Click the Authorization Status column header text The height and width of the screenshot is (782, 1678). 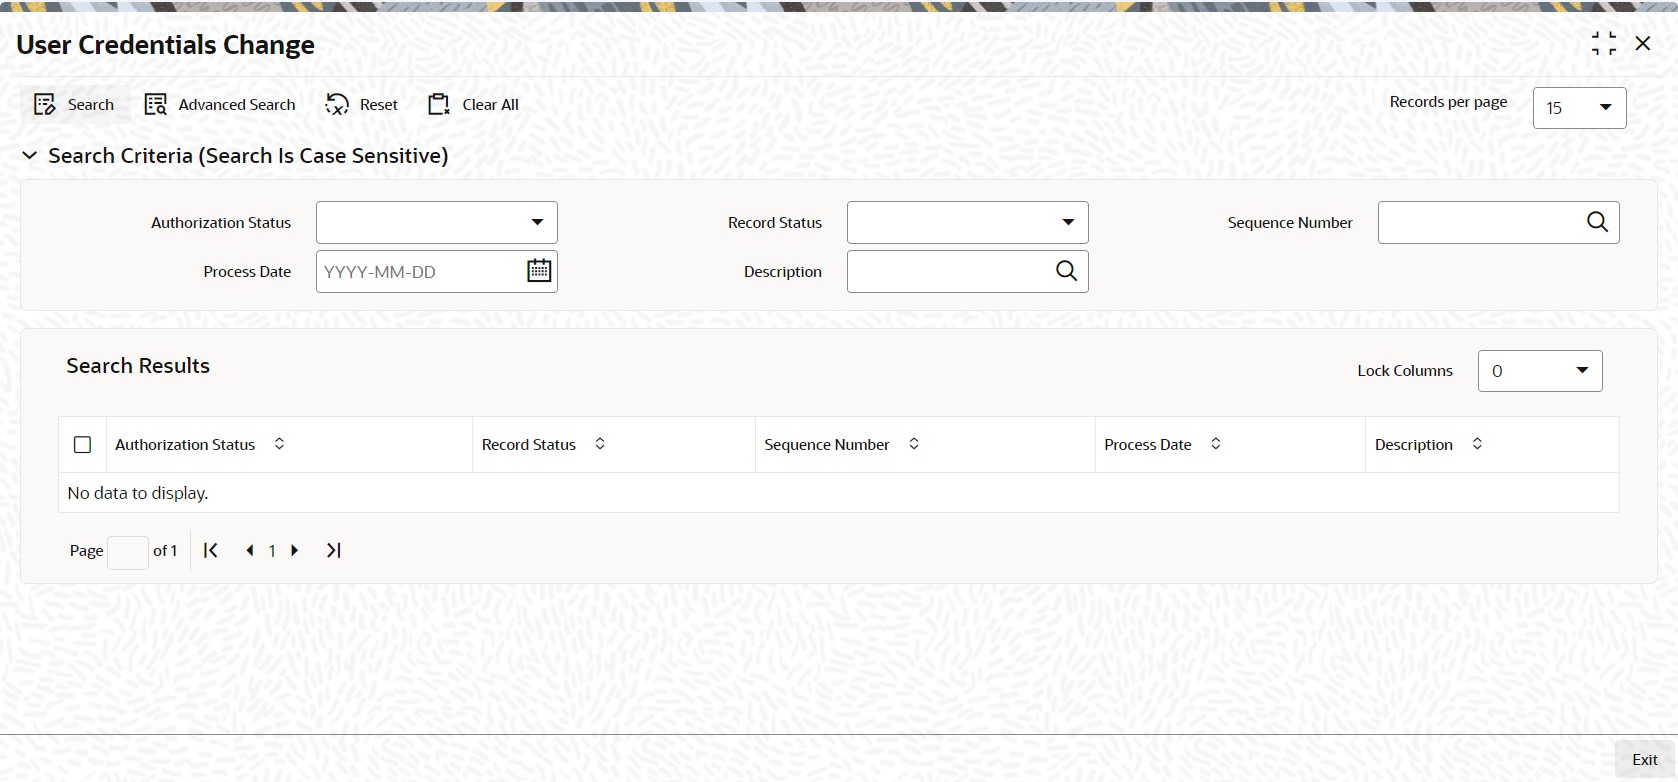click(x=185, y=445)
